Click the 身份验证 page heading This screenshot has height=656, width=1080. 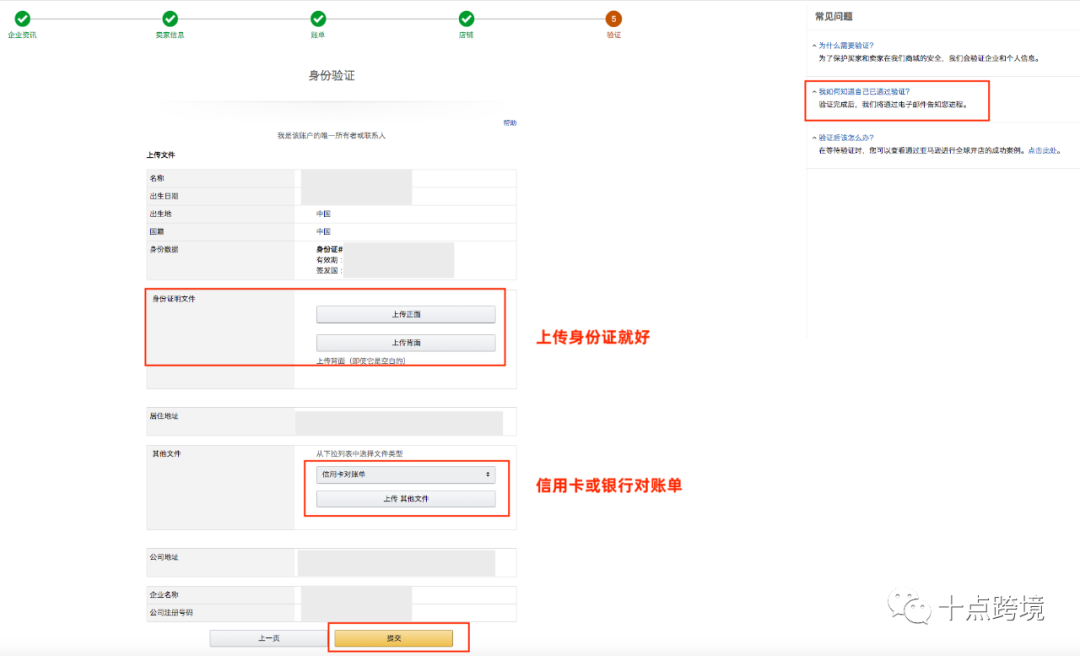pos(331,76)
